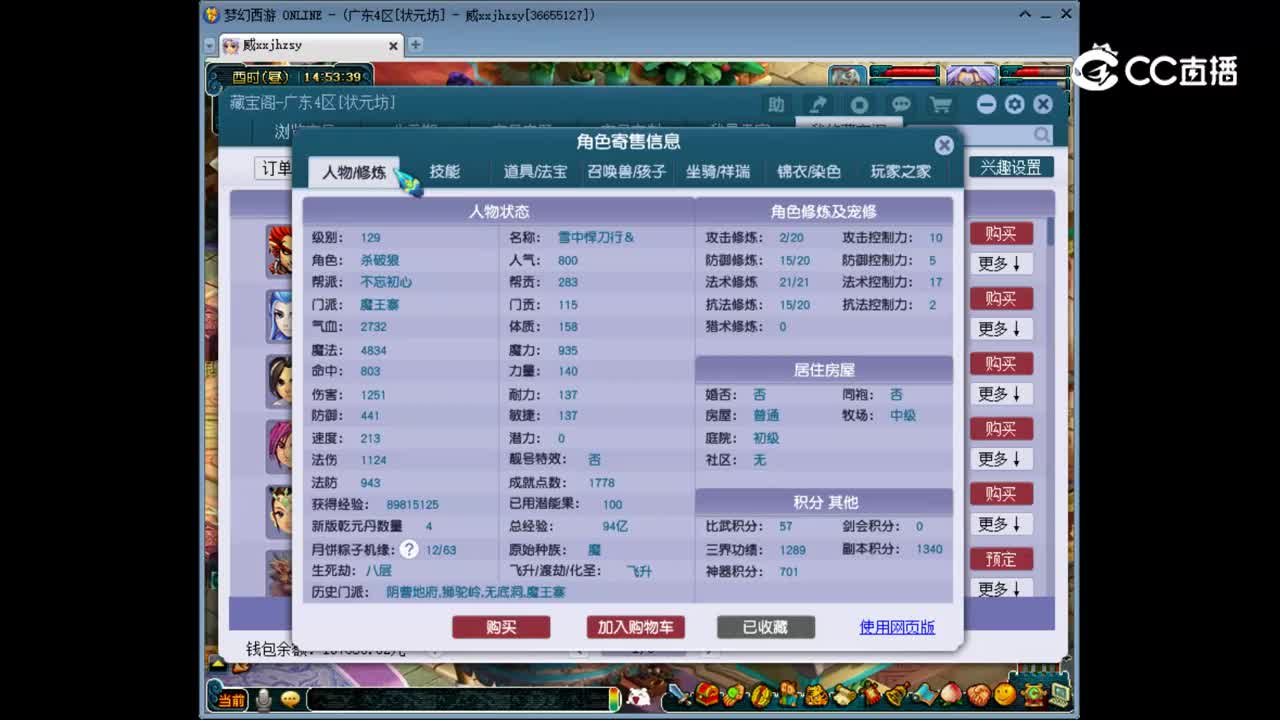The height and width of the screenshot is (720, 1280).
Task: Click the microphone icon in the chat bar
Action: (263, 699)
